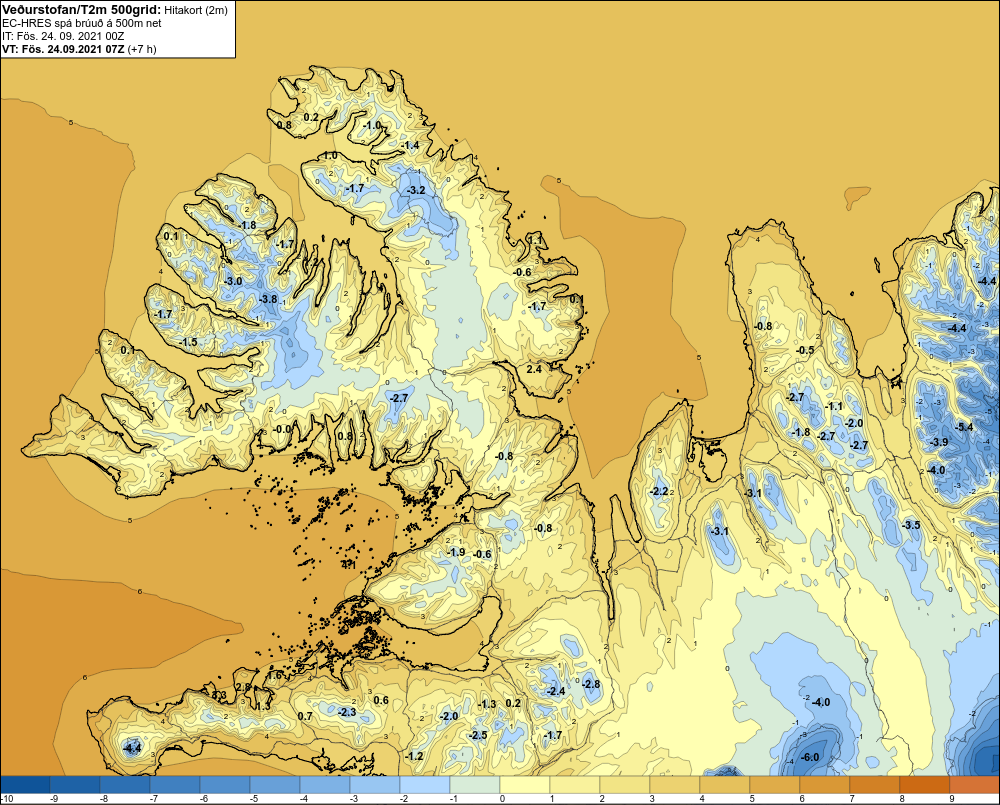The width and height of the screenshot is (1000, 805).
Task: Click the -6.0 temperature value
Action: [x=809, y=757]
